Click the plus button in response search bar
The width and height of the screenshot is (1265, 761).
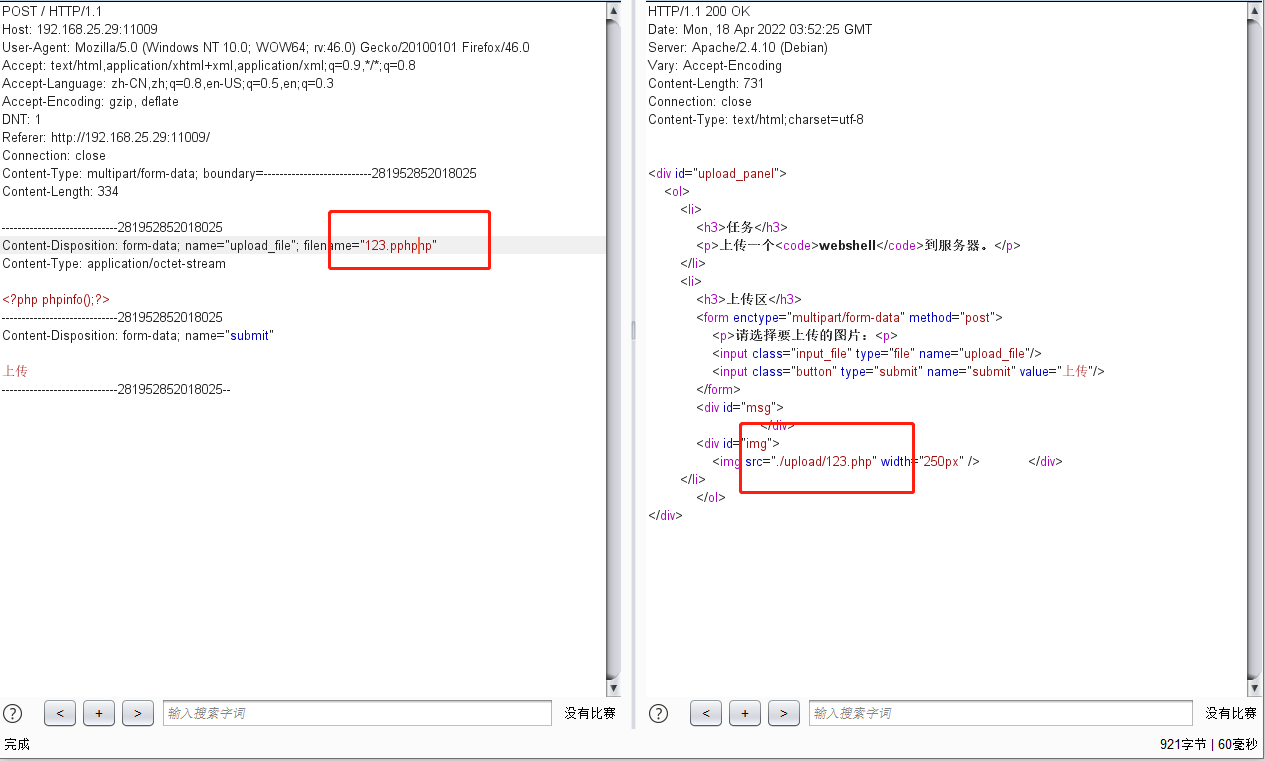click(x=745, y=713)
